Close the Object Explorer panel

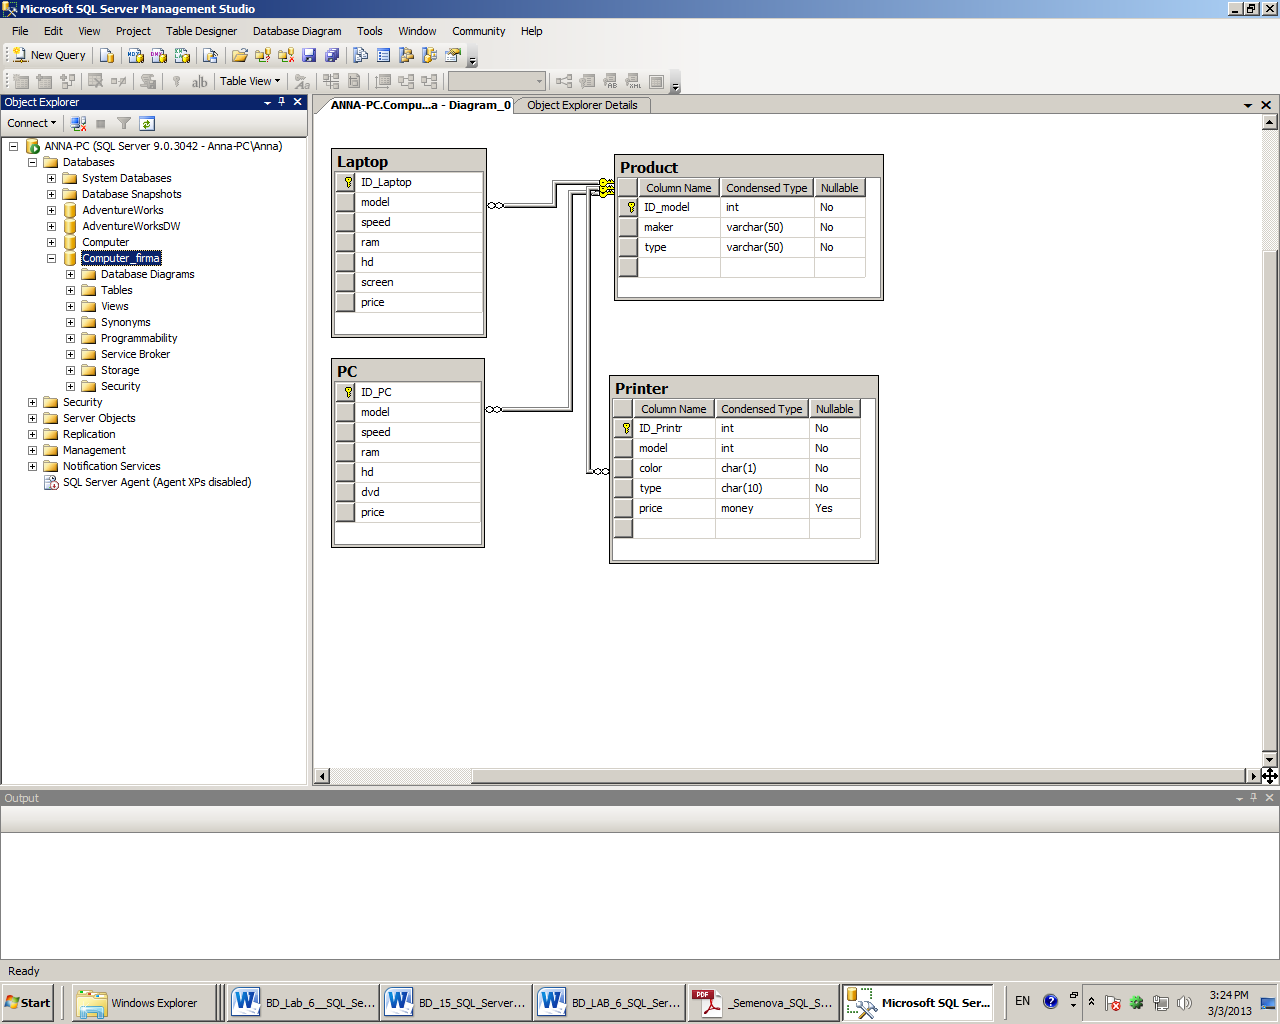(x=297, y=102)
